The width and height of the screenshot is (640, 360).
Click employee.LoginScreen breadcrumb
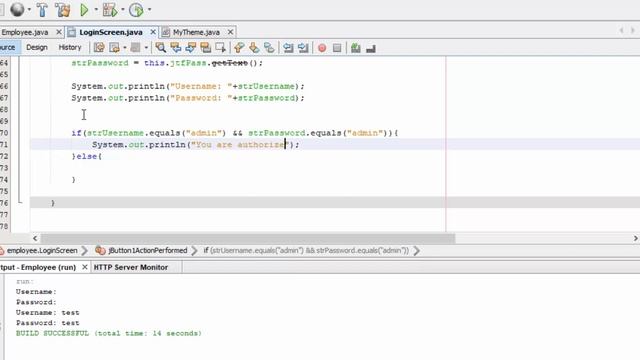(42, 251)
